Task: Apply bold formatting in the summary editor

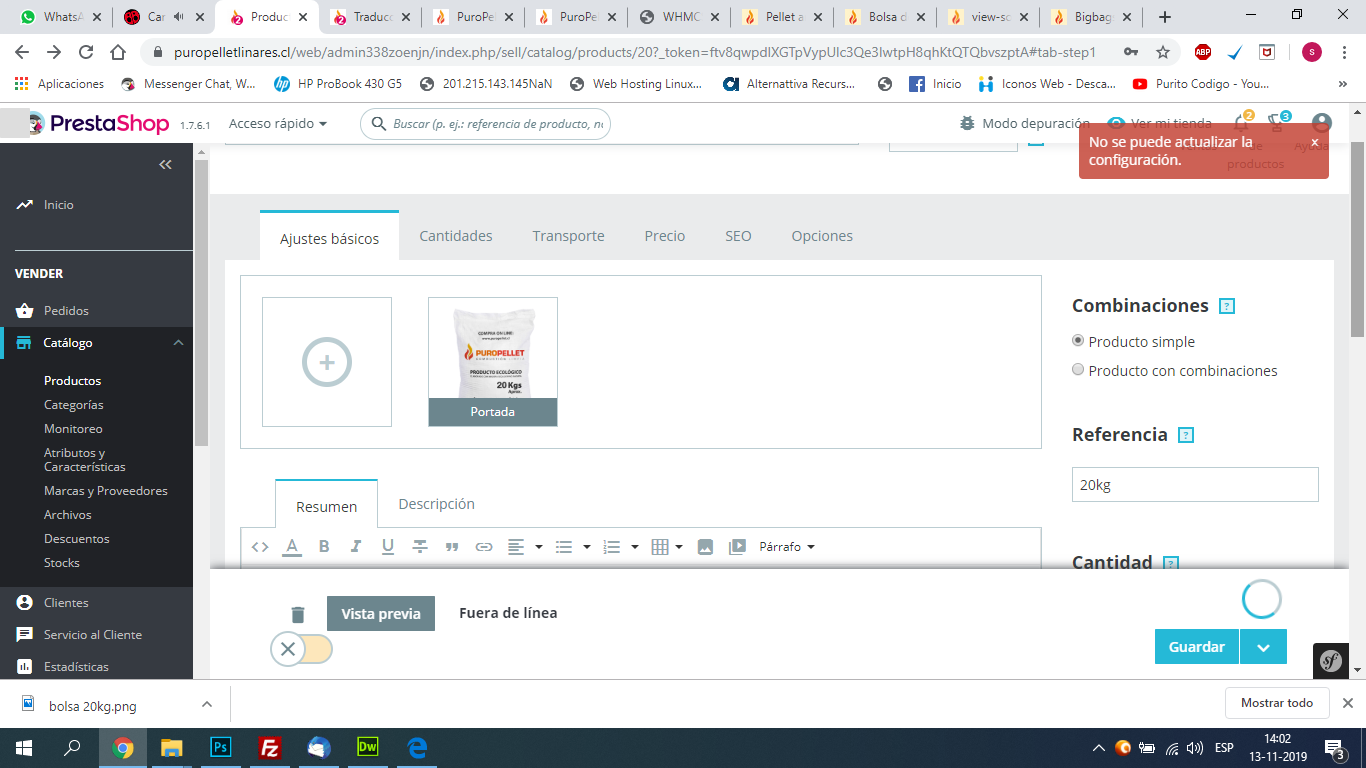Action: tap(324, 547)
